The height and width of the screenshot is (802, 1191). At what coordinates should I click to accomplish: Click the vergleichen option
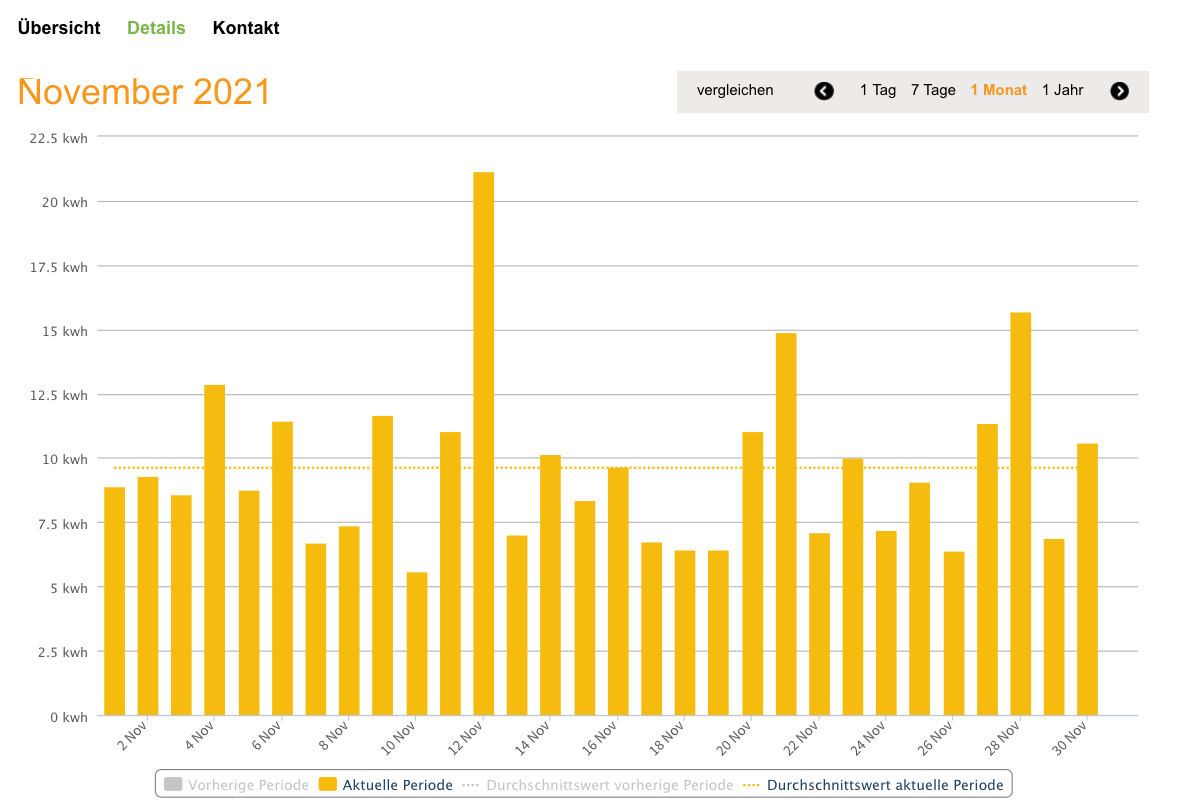(735, 90)
